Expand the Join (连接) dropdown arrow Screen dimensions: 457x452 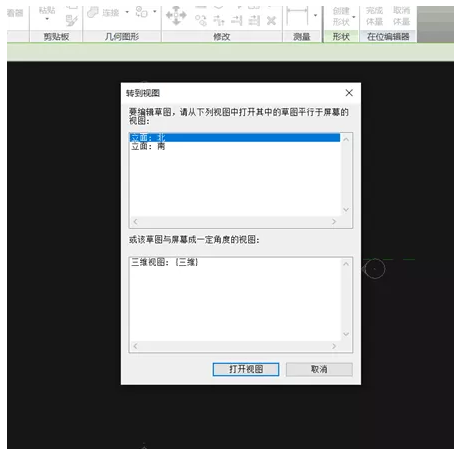click(127, 12)
